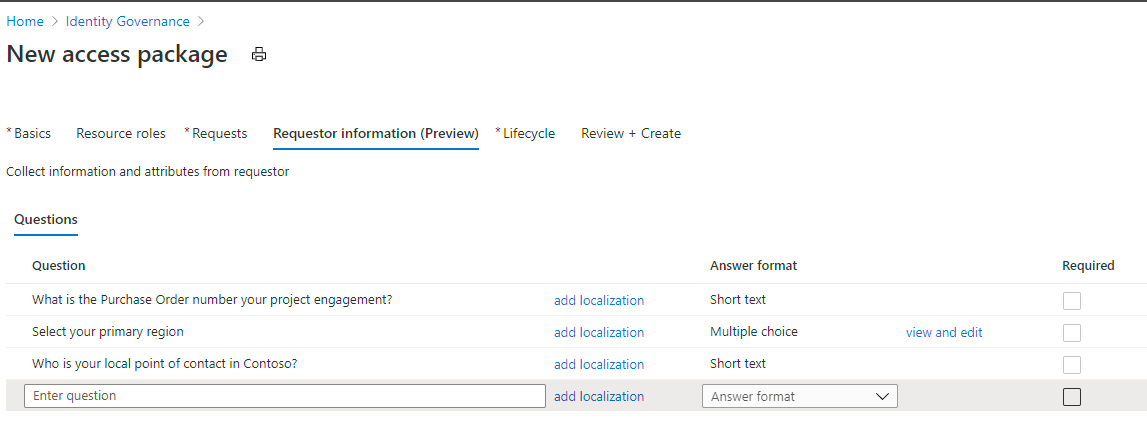Click the print icon next to New access package
Screen dimensions: 1147x436
coord(259,55)
